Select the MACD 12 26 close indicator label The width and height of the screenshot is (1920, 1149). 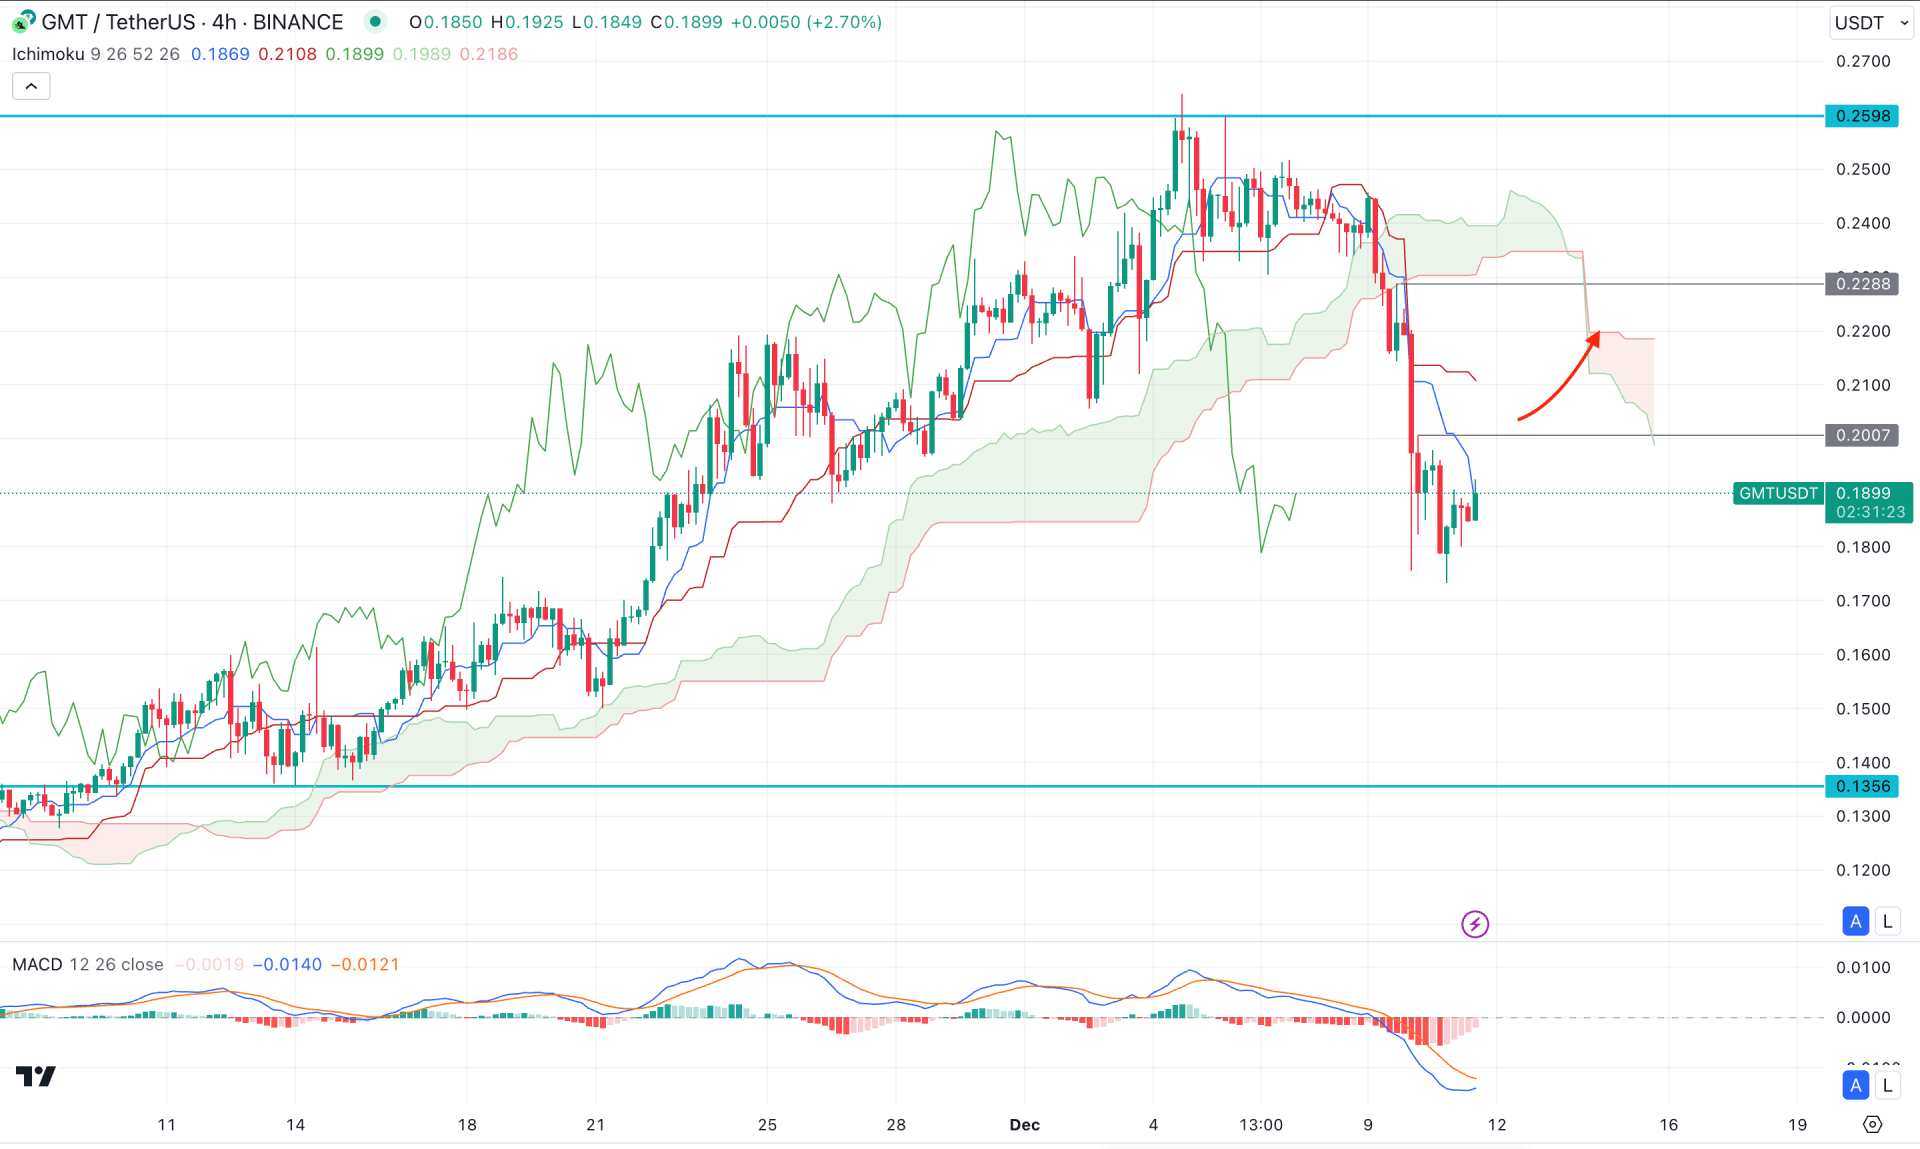pyautogui.click(x=88, y=964)
